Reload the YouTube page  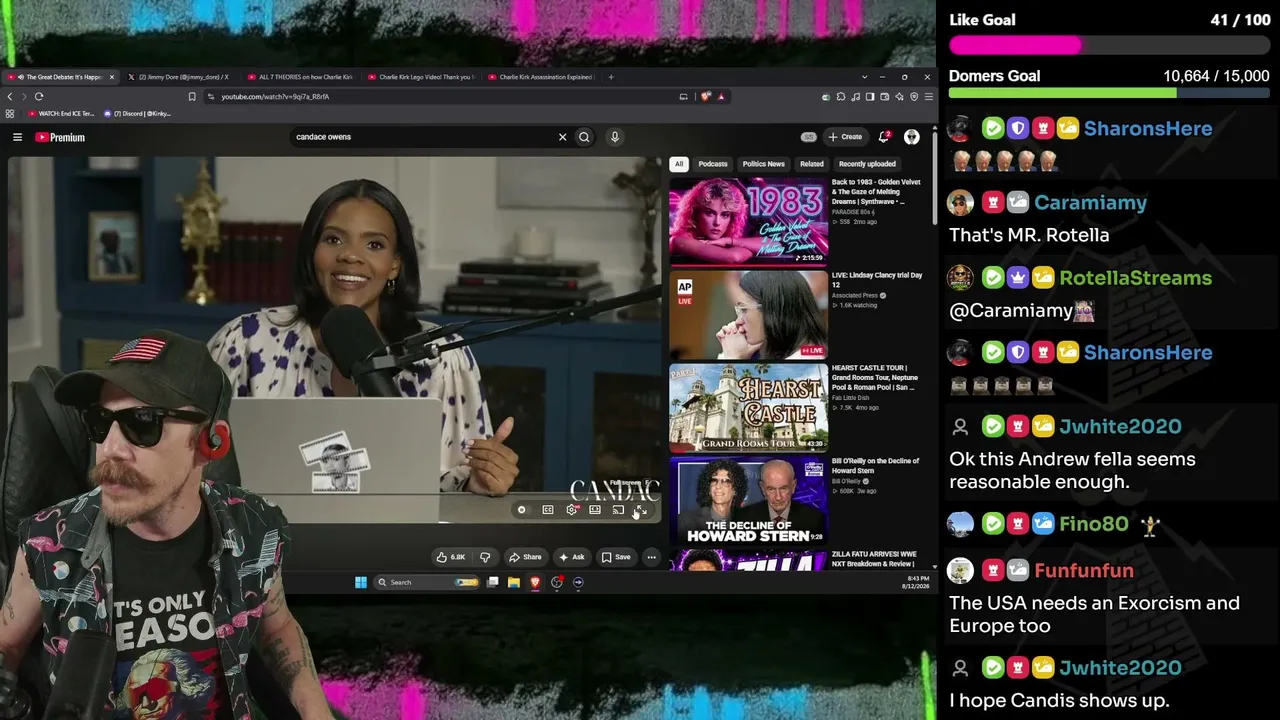click(39, 97)
